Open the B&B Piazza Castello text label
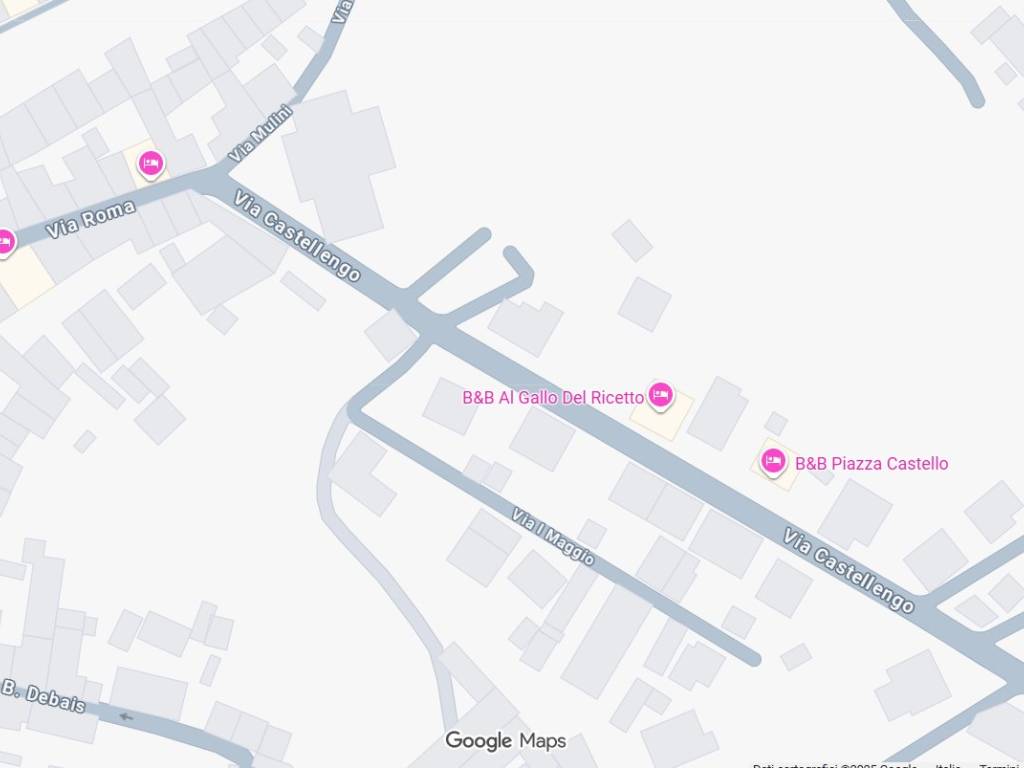1024x768 pixels. coord(871,464)
